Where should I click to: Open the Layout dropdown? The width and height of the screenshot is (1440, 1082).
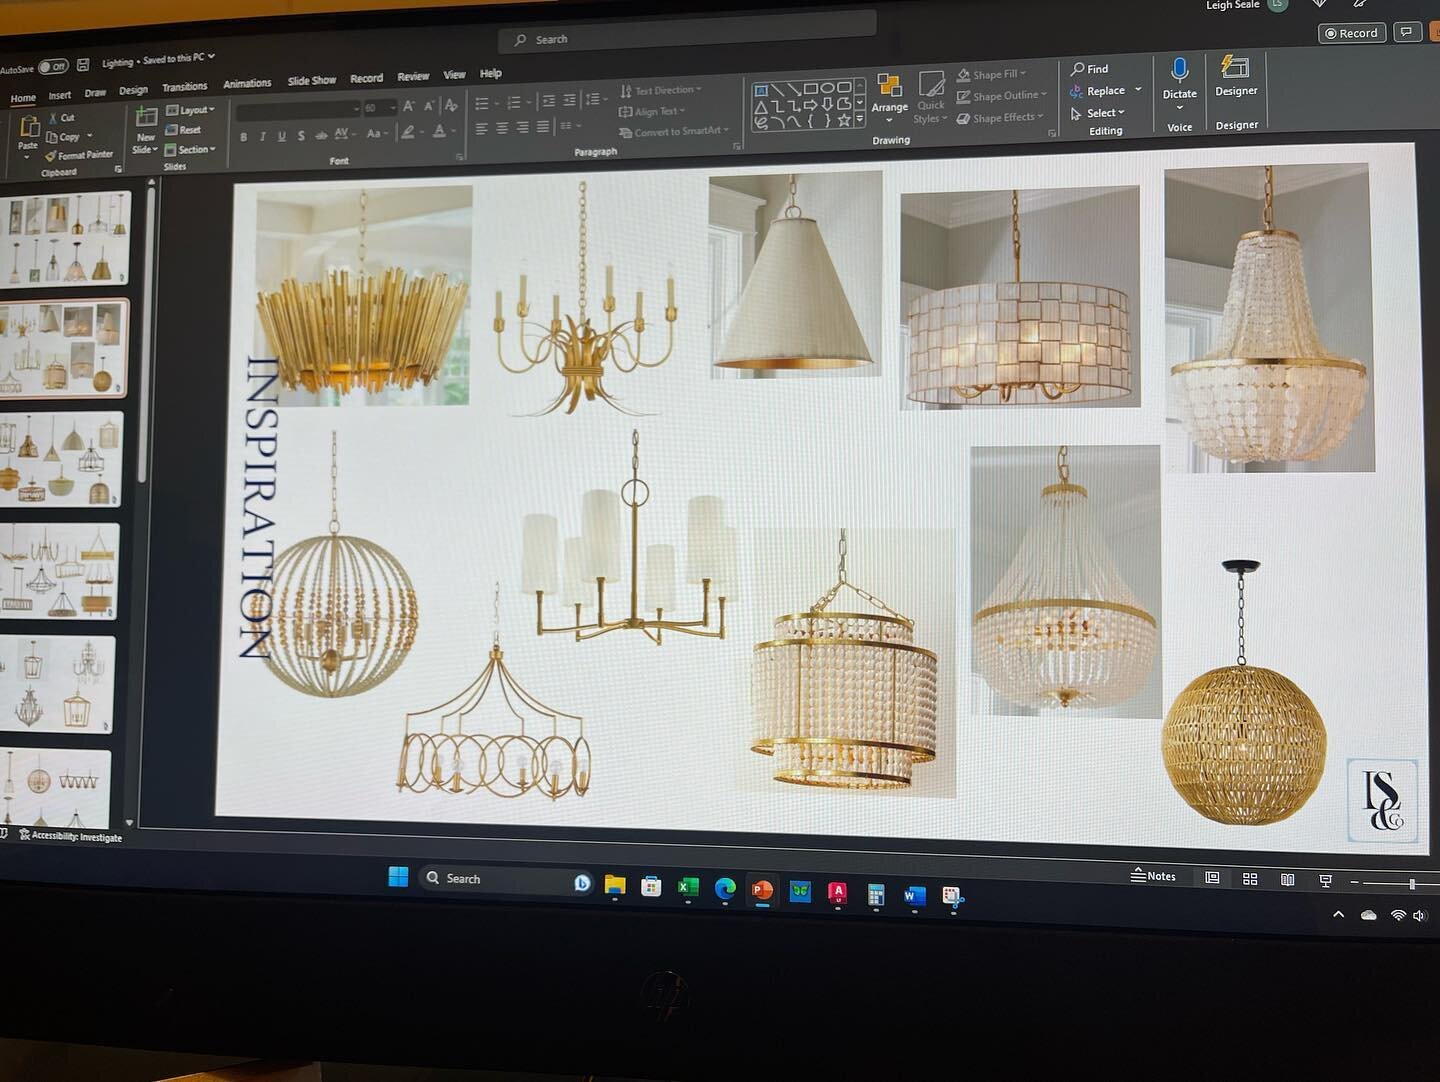[190, 110]
